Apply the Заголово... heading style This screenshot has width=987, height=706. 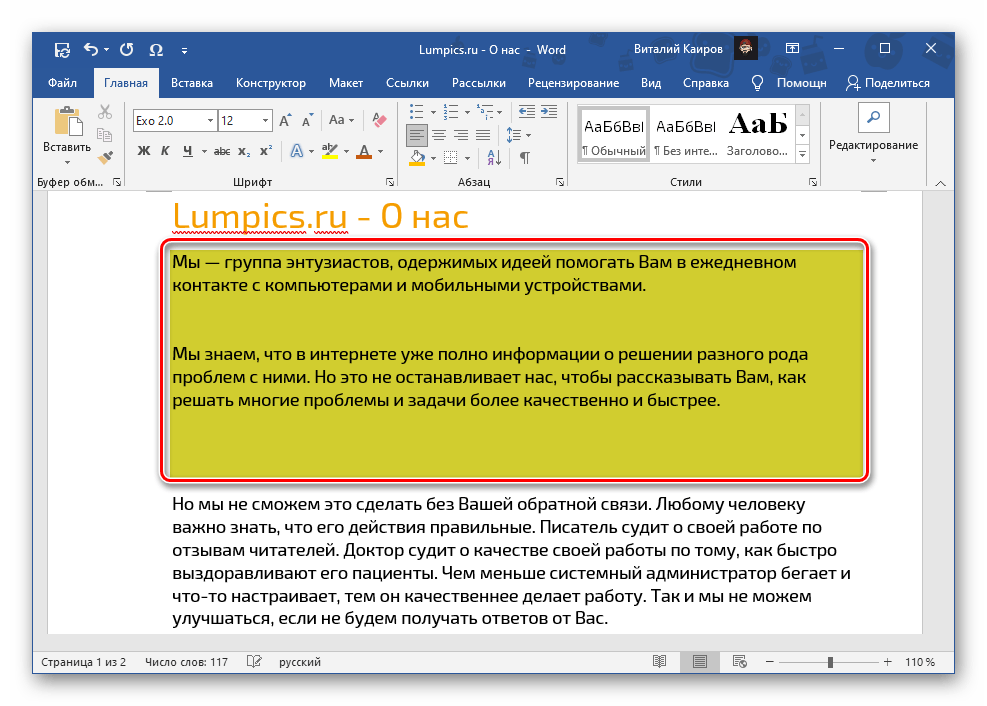[x=757, y=134]
